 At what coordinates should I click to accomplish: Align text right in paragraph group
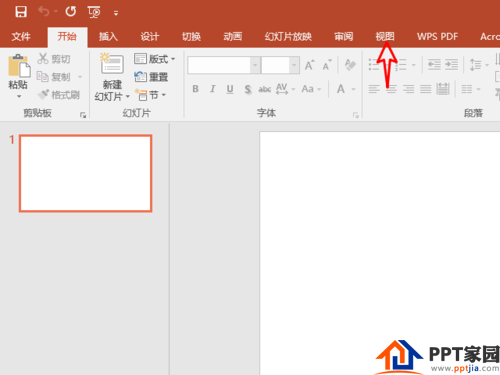coord(408,89)
